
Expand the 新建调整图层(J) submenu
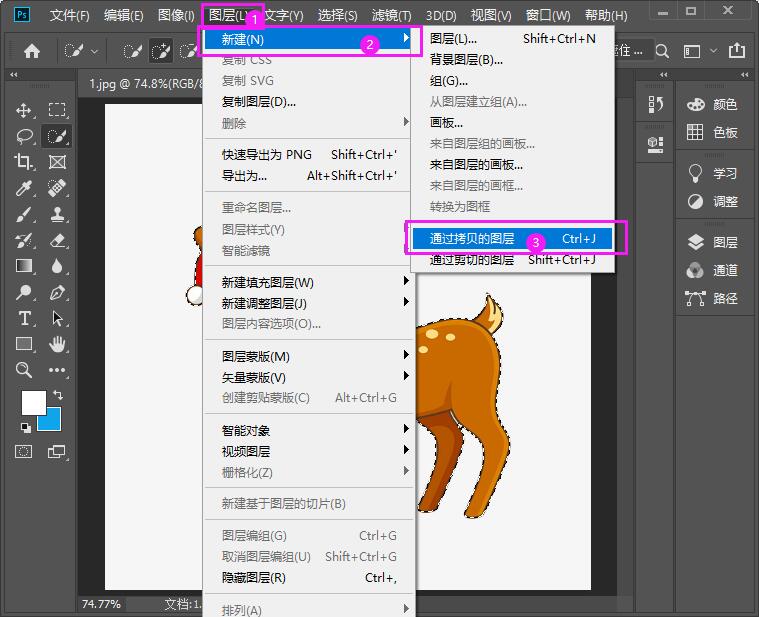[309, 303]
